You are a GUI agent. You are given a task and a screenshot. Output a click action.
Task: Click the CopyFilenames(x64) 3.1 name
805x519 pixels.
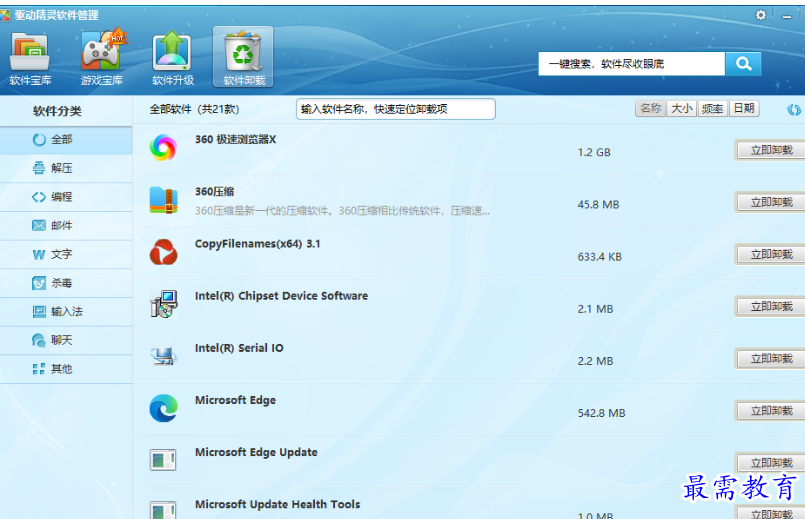[257, 244]
